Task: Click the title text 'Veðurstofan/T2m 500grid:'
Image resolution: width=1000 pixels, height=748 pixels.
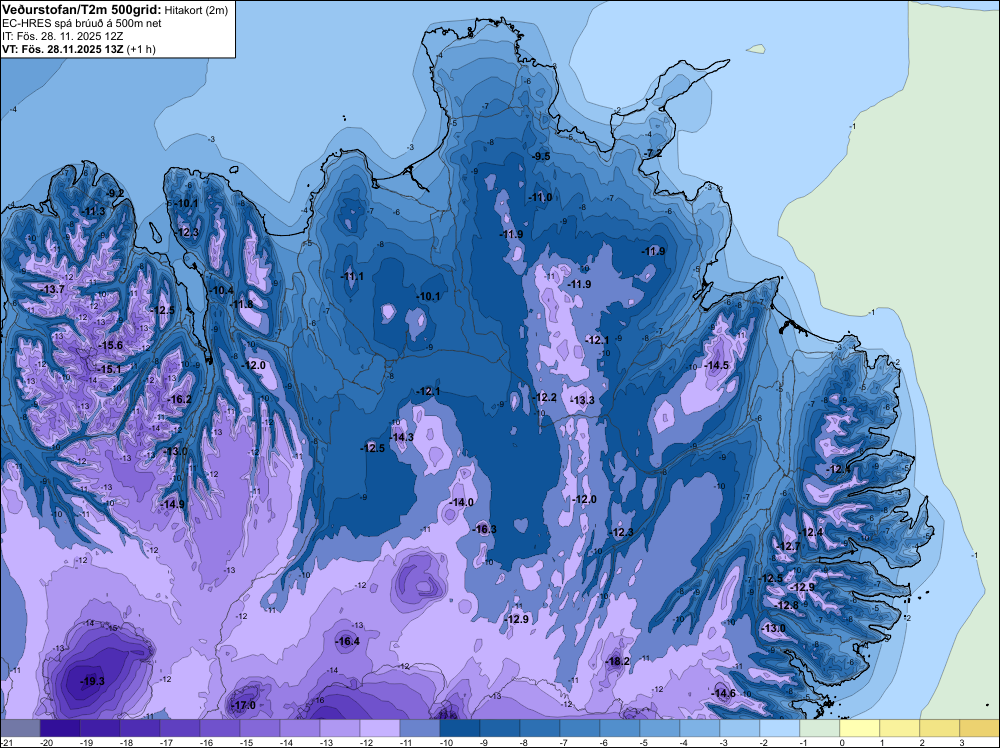Action: (x=81, y=9)
